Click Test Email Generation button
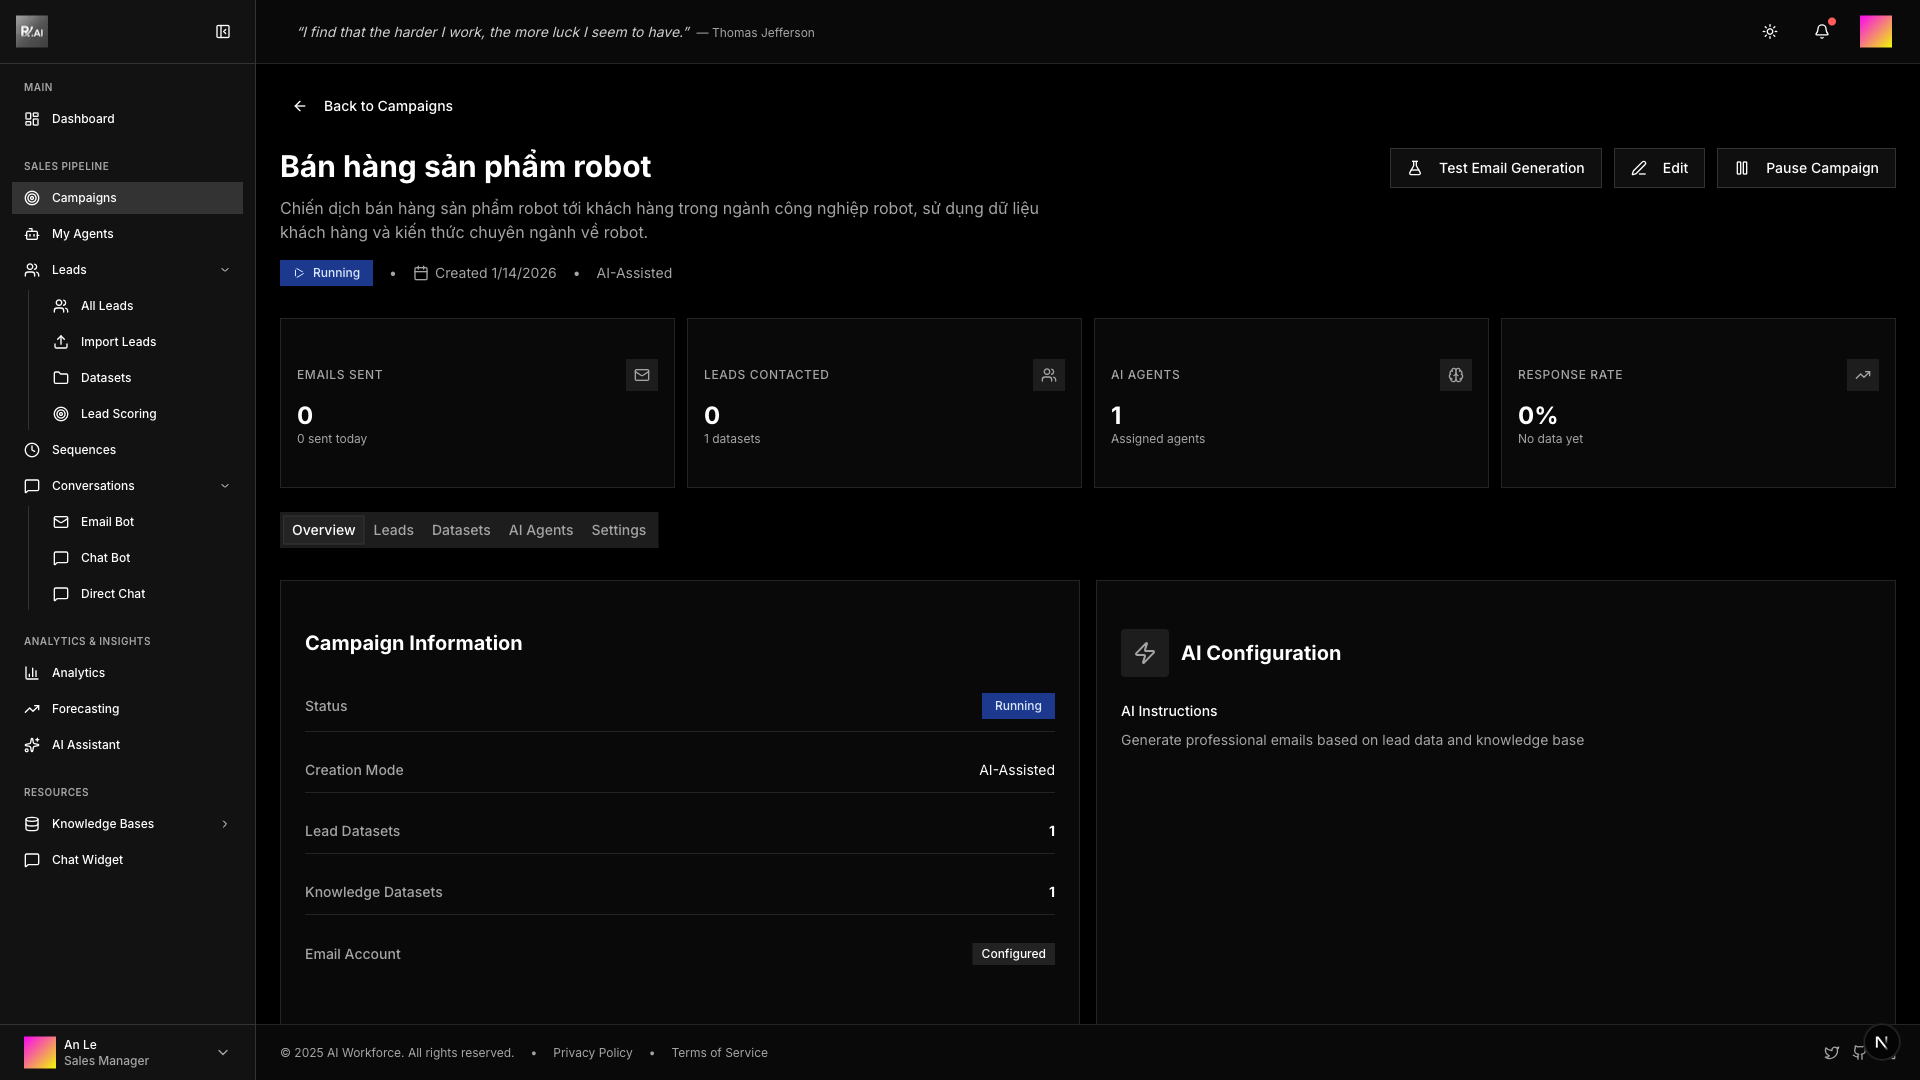1920x1080 pixels. 1495,168
